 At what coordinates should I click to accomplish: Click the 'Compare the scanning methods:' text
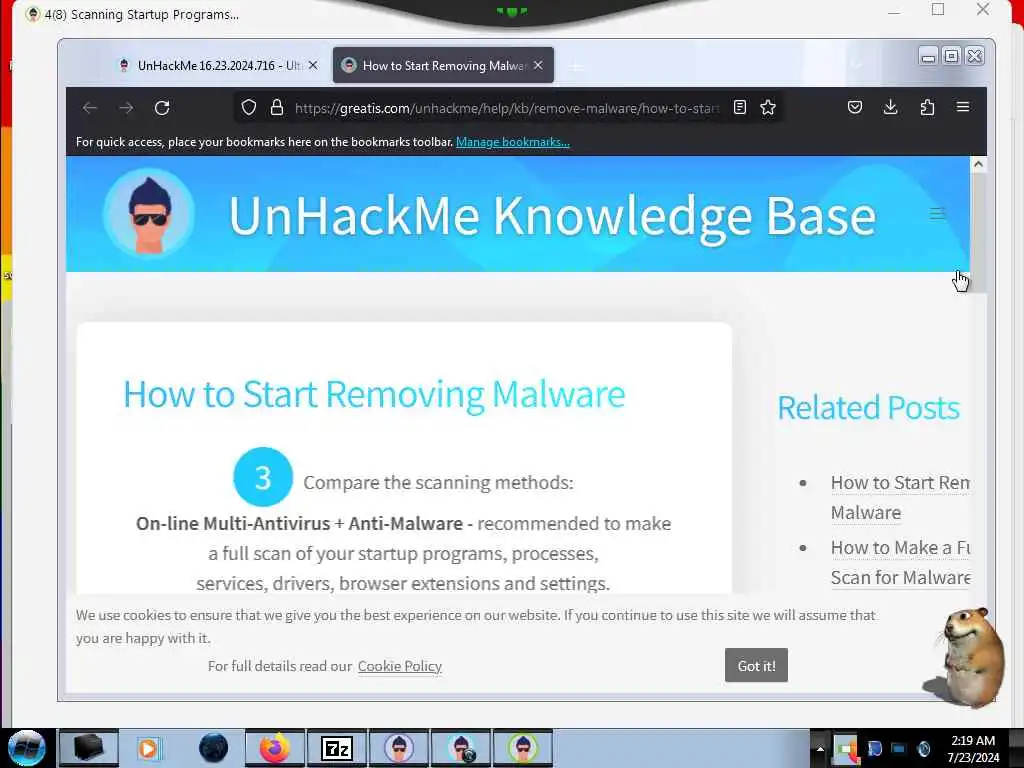[x=438, y=483]
